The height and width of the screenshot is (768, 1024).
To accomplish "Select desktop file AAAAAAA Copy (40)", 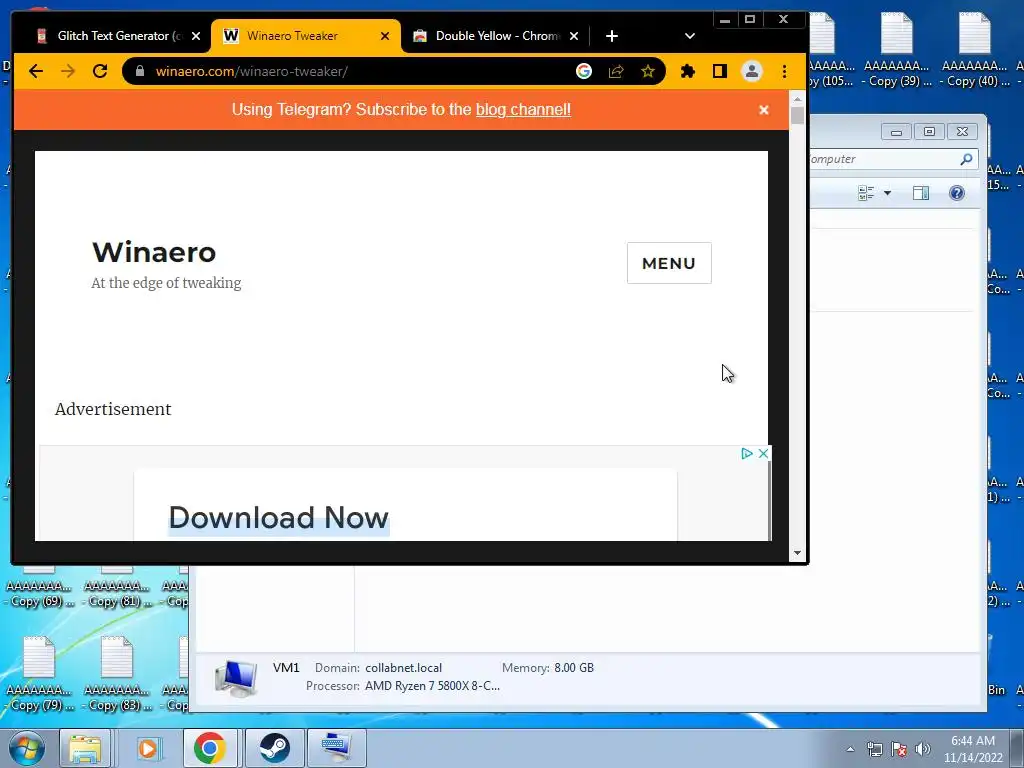I will [x=975, y=51].
